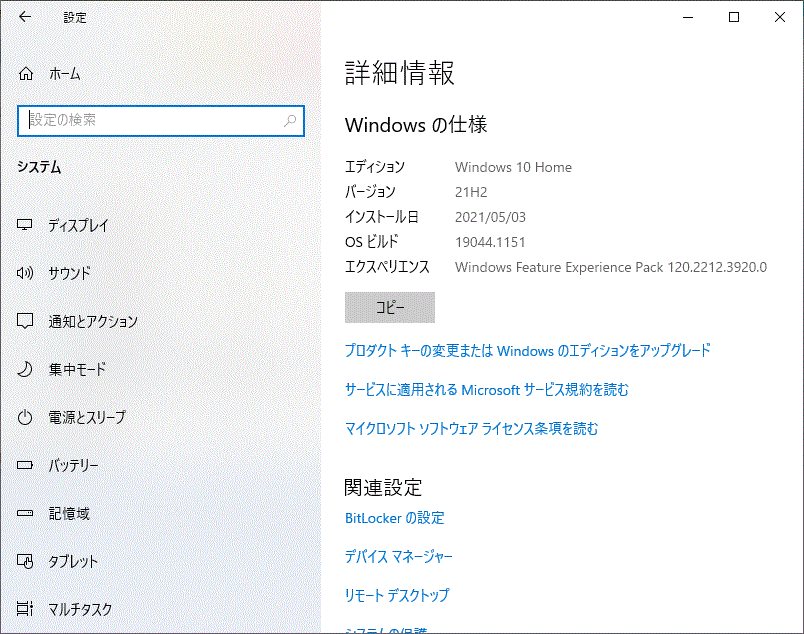This screenshot has width=804, height=634.
Task: Open ソフトウェア ライセンス条項を読む link
Action: pos(471,428)
